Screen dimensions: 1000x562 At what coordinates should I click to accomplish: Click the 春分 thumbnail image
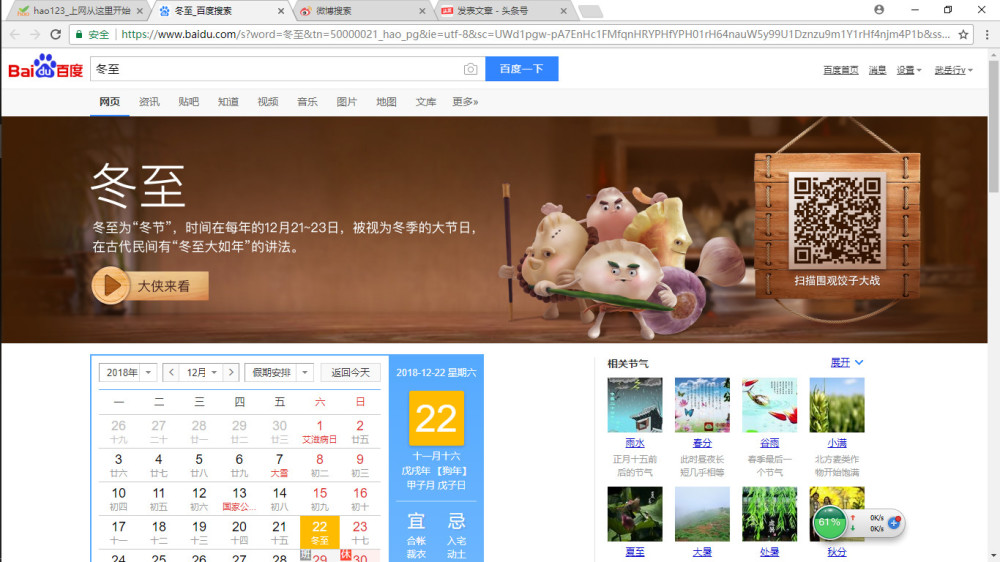pos(702,405)
